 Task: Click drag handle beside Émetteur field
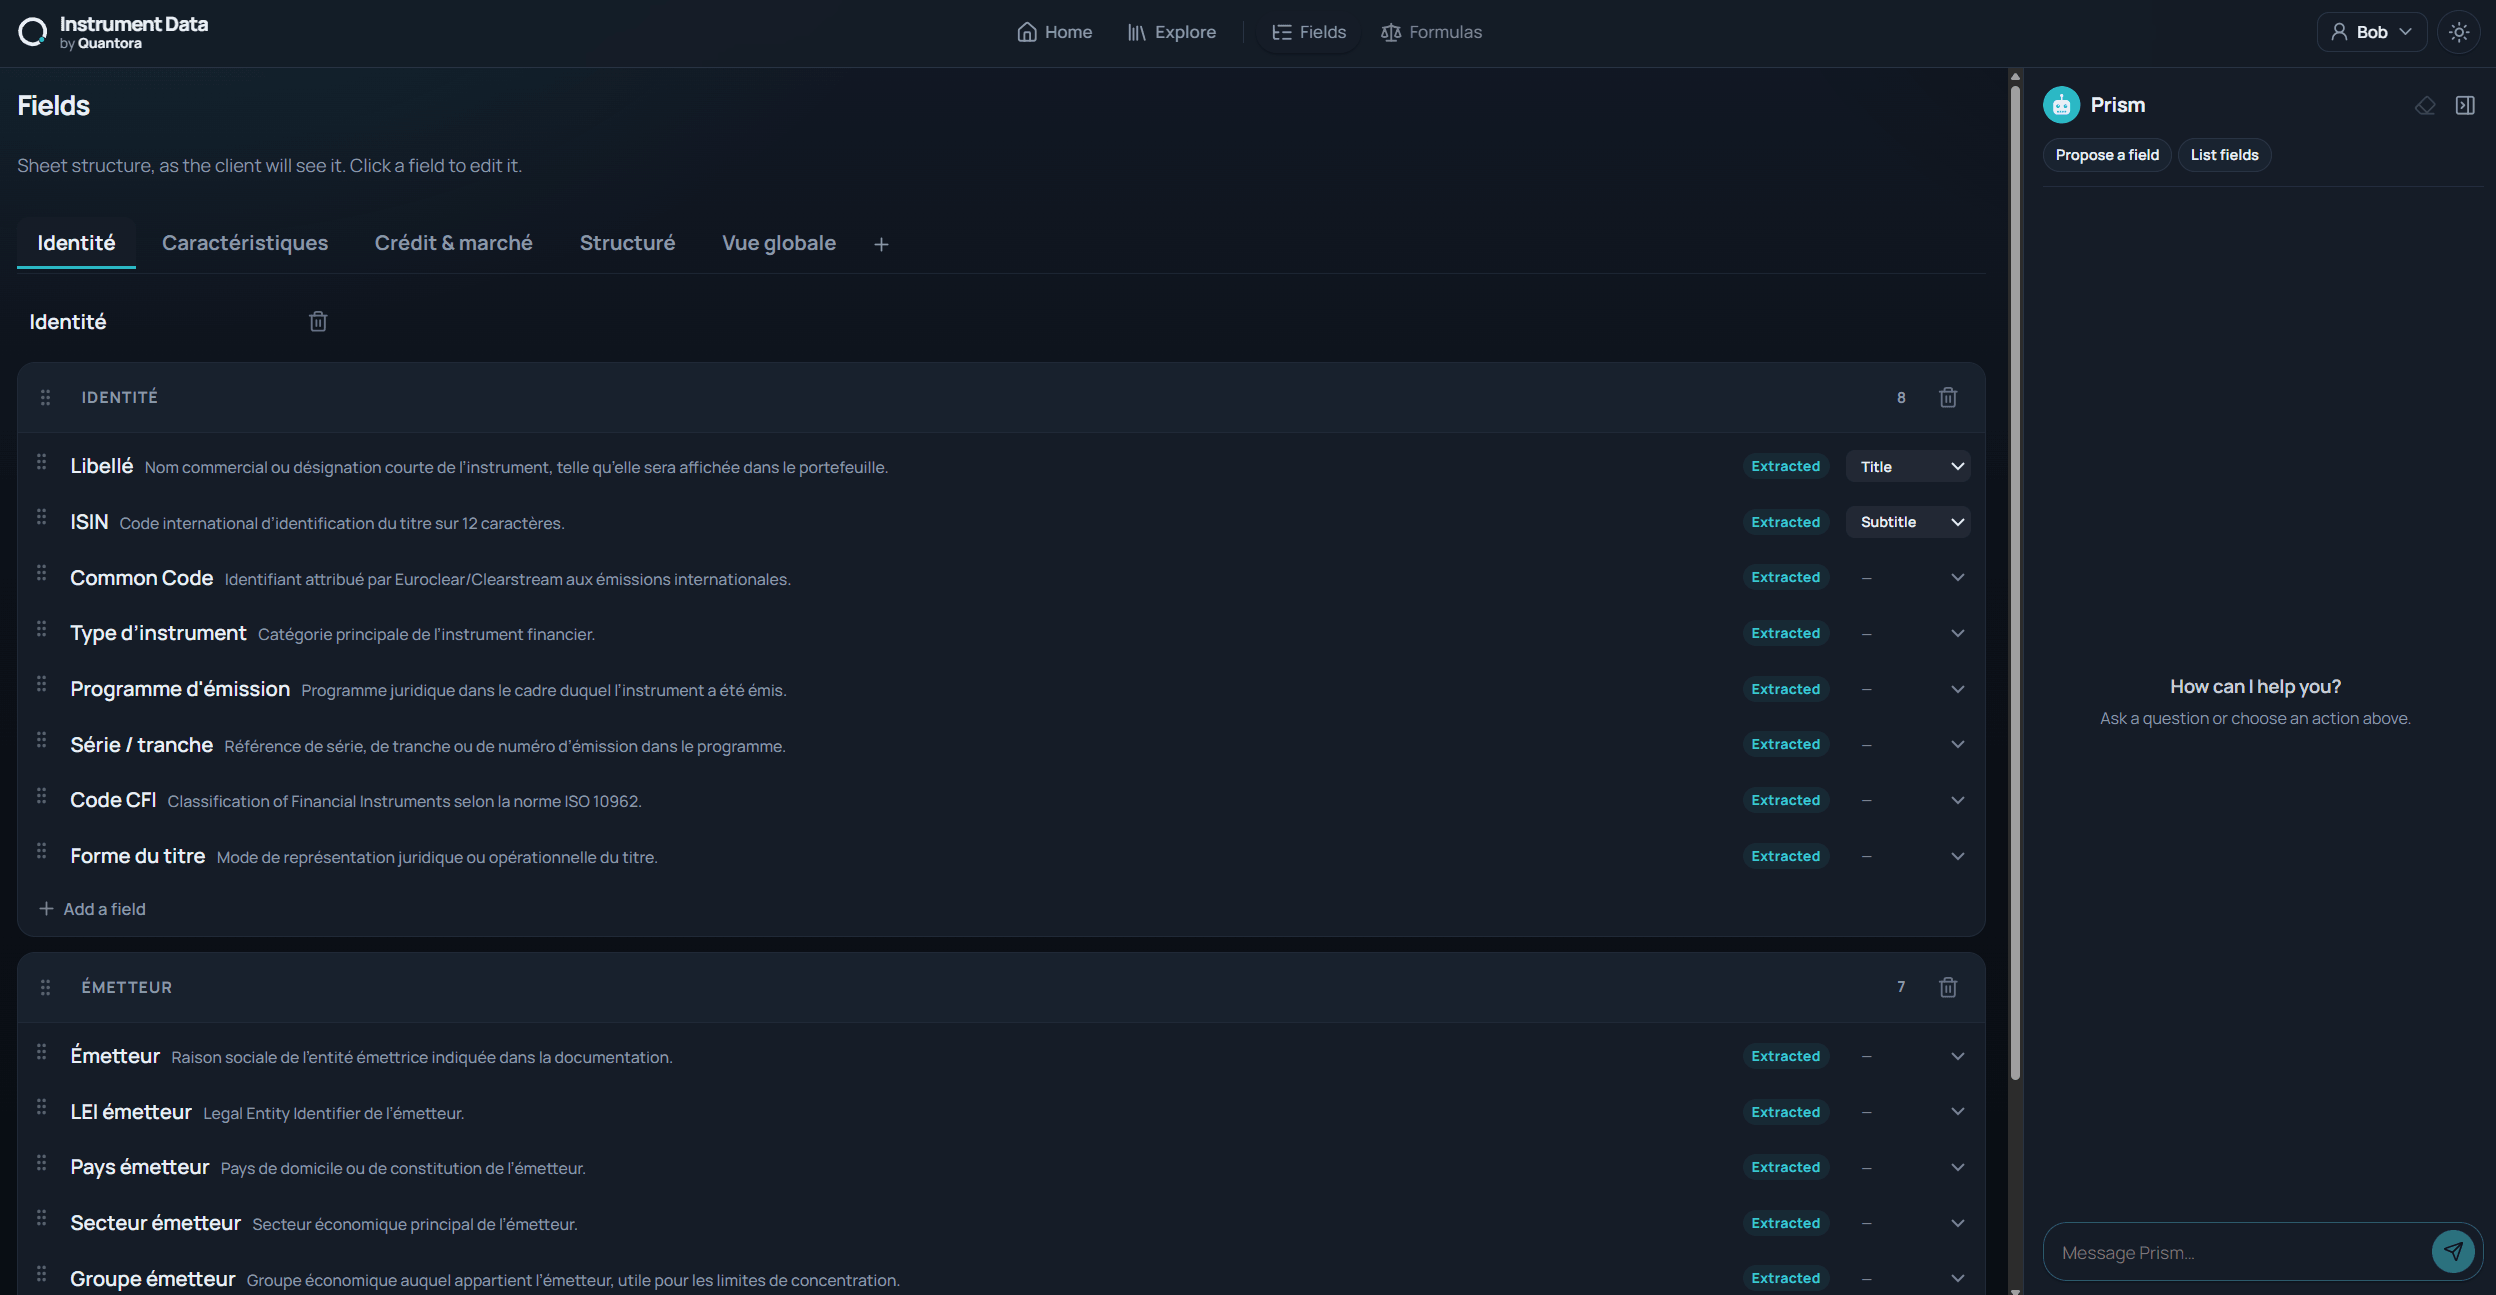pos(41,1052)
